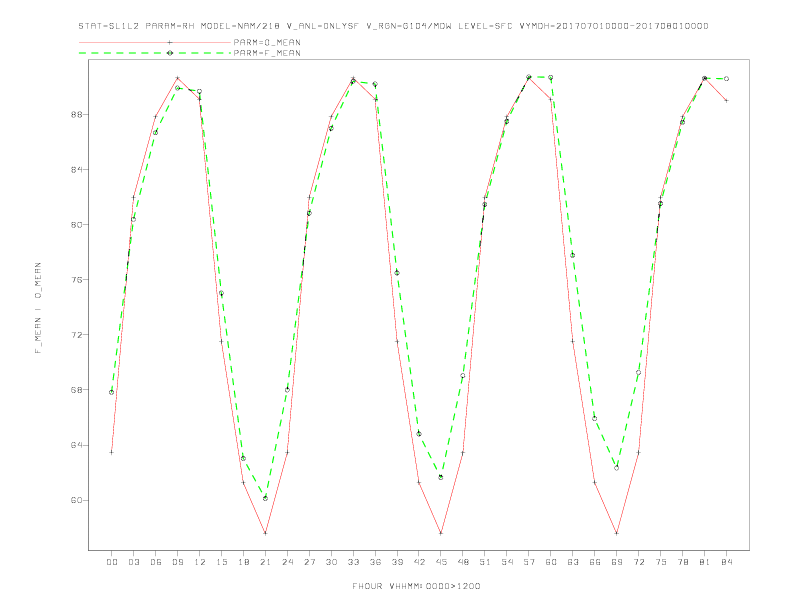The height and width of the screenshot is (612, 792).
Task: Click the x-axis tick label 21
Action: pos(265,562)
